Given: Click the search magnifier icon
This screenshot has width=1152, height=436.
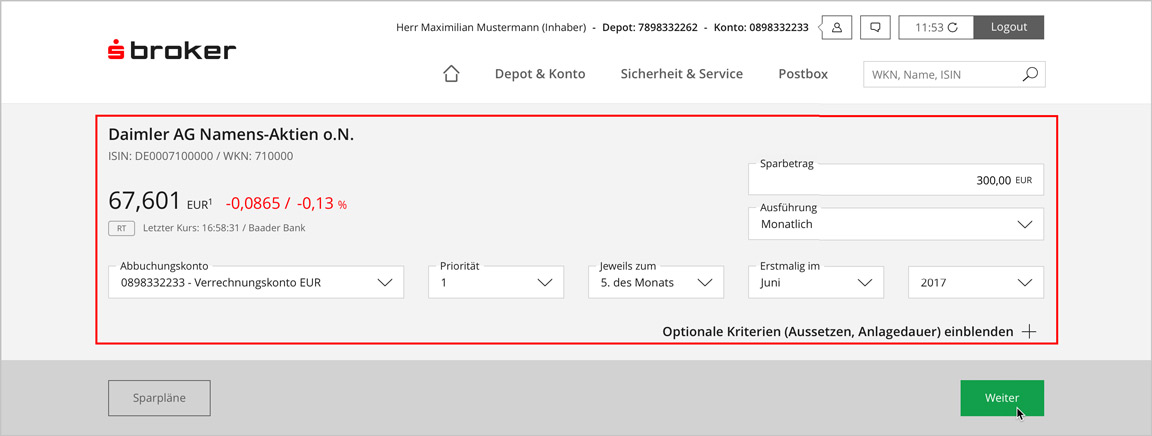Looking at the screenshot, I should tap(1030, 74).
